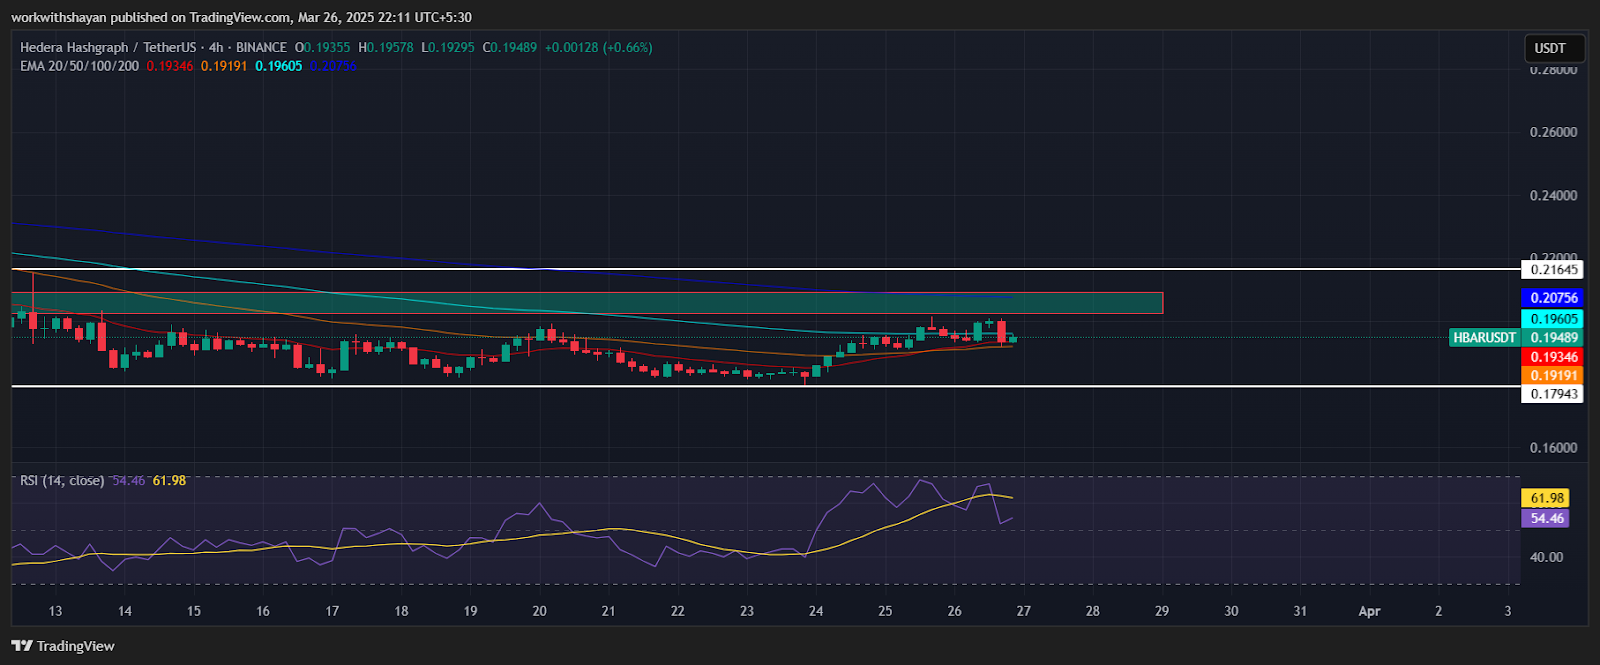Open the USDT currency selector
Screen dimensions: 1600x665
point(1550,48)
